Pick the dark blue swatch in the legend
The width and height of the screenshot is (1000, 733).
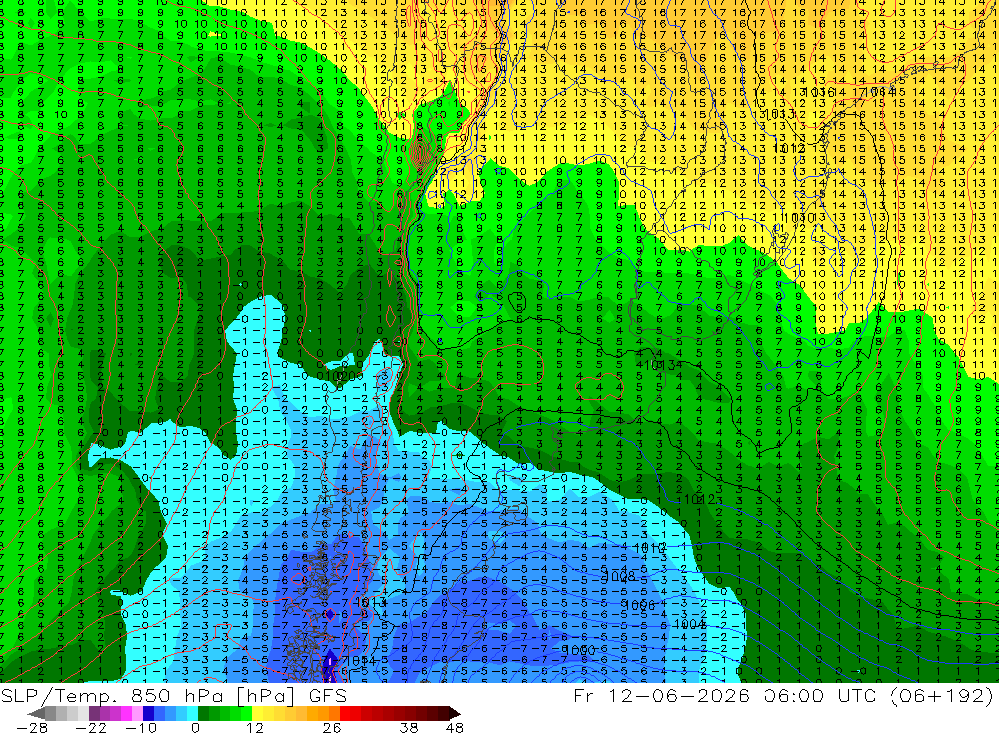(149, 713)
